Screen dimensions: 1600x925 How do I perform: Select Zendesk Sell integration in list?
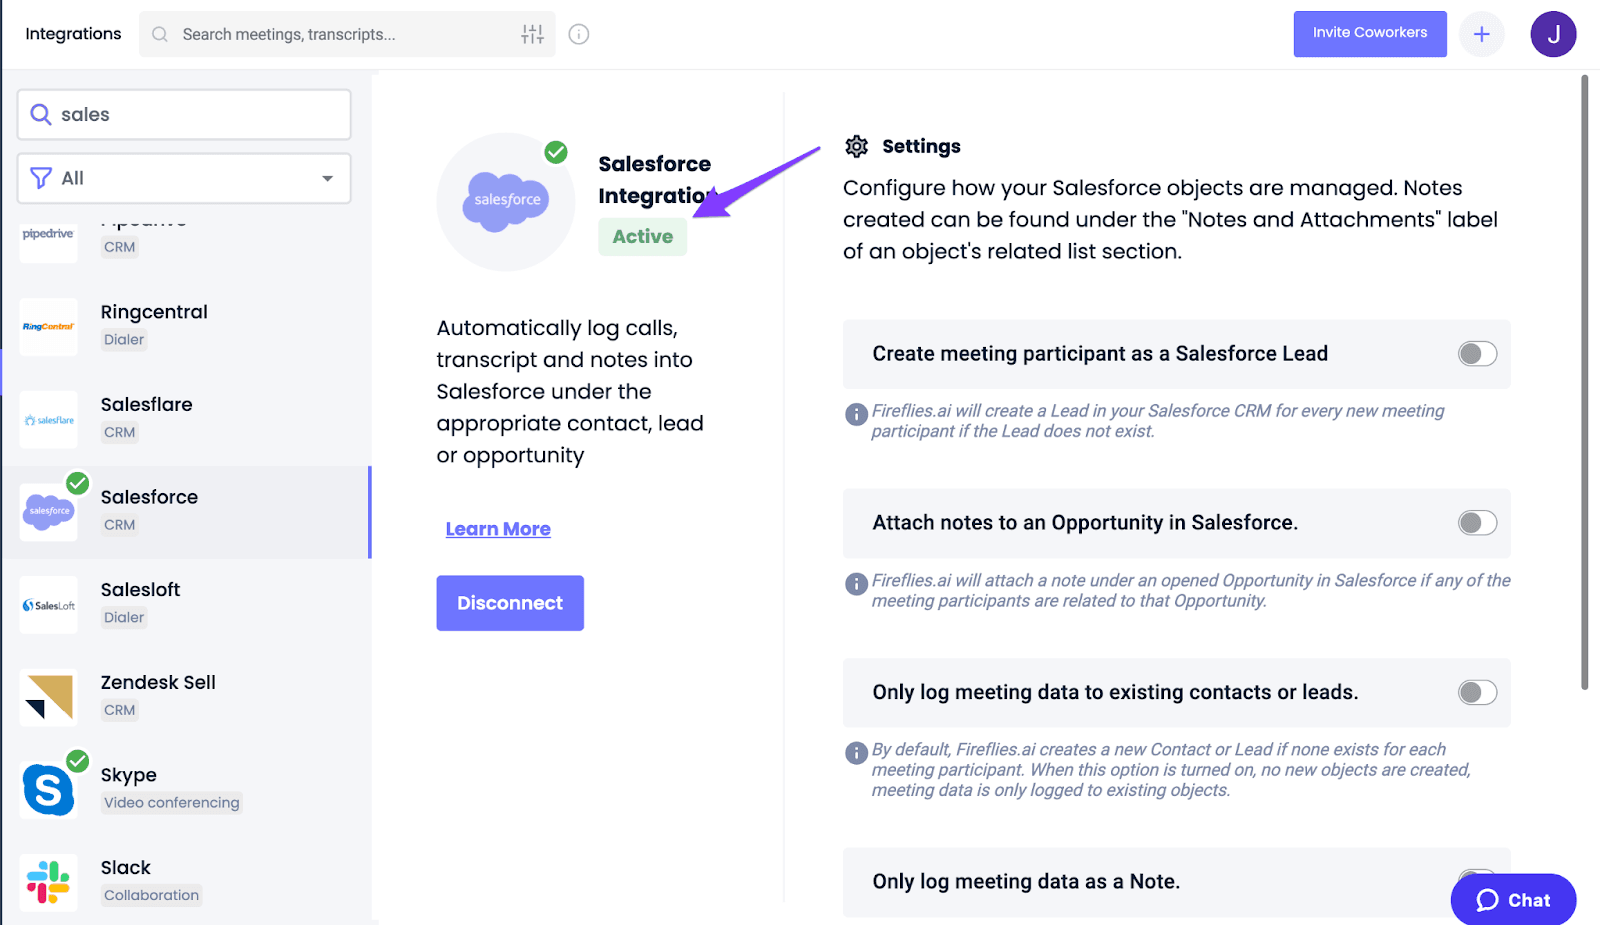tap(186, 697)
